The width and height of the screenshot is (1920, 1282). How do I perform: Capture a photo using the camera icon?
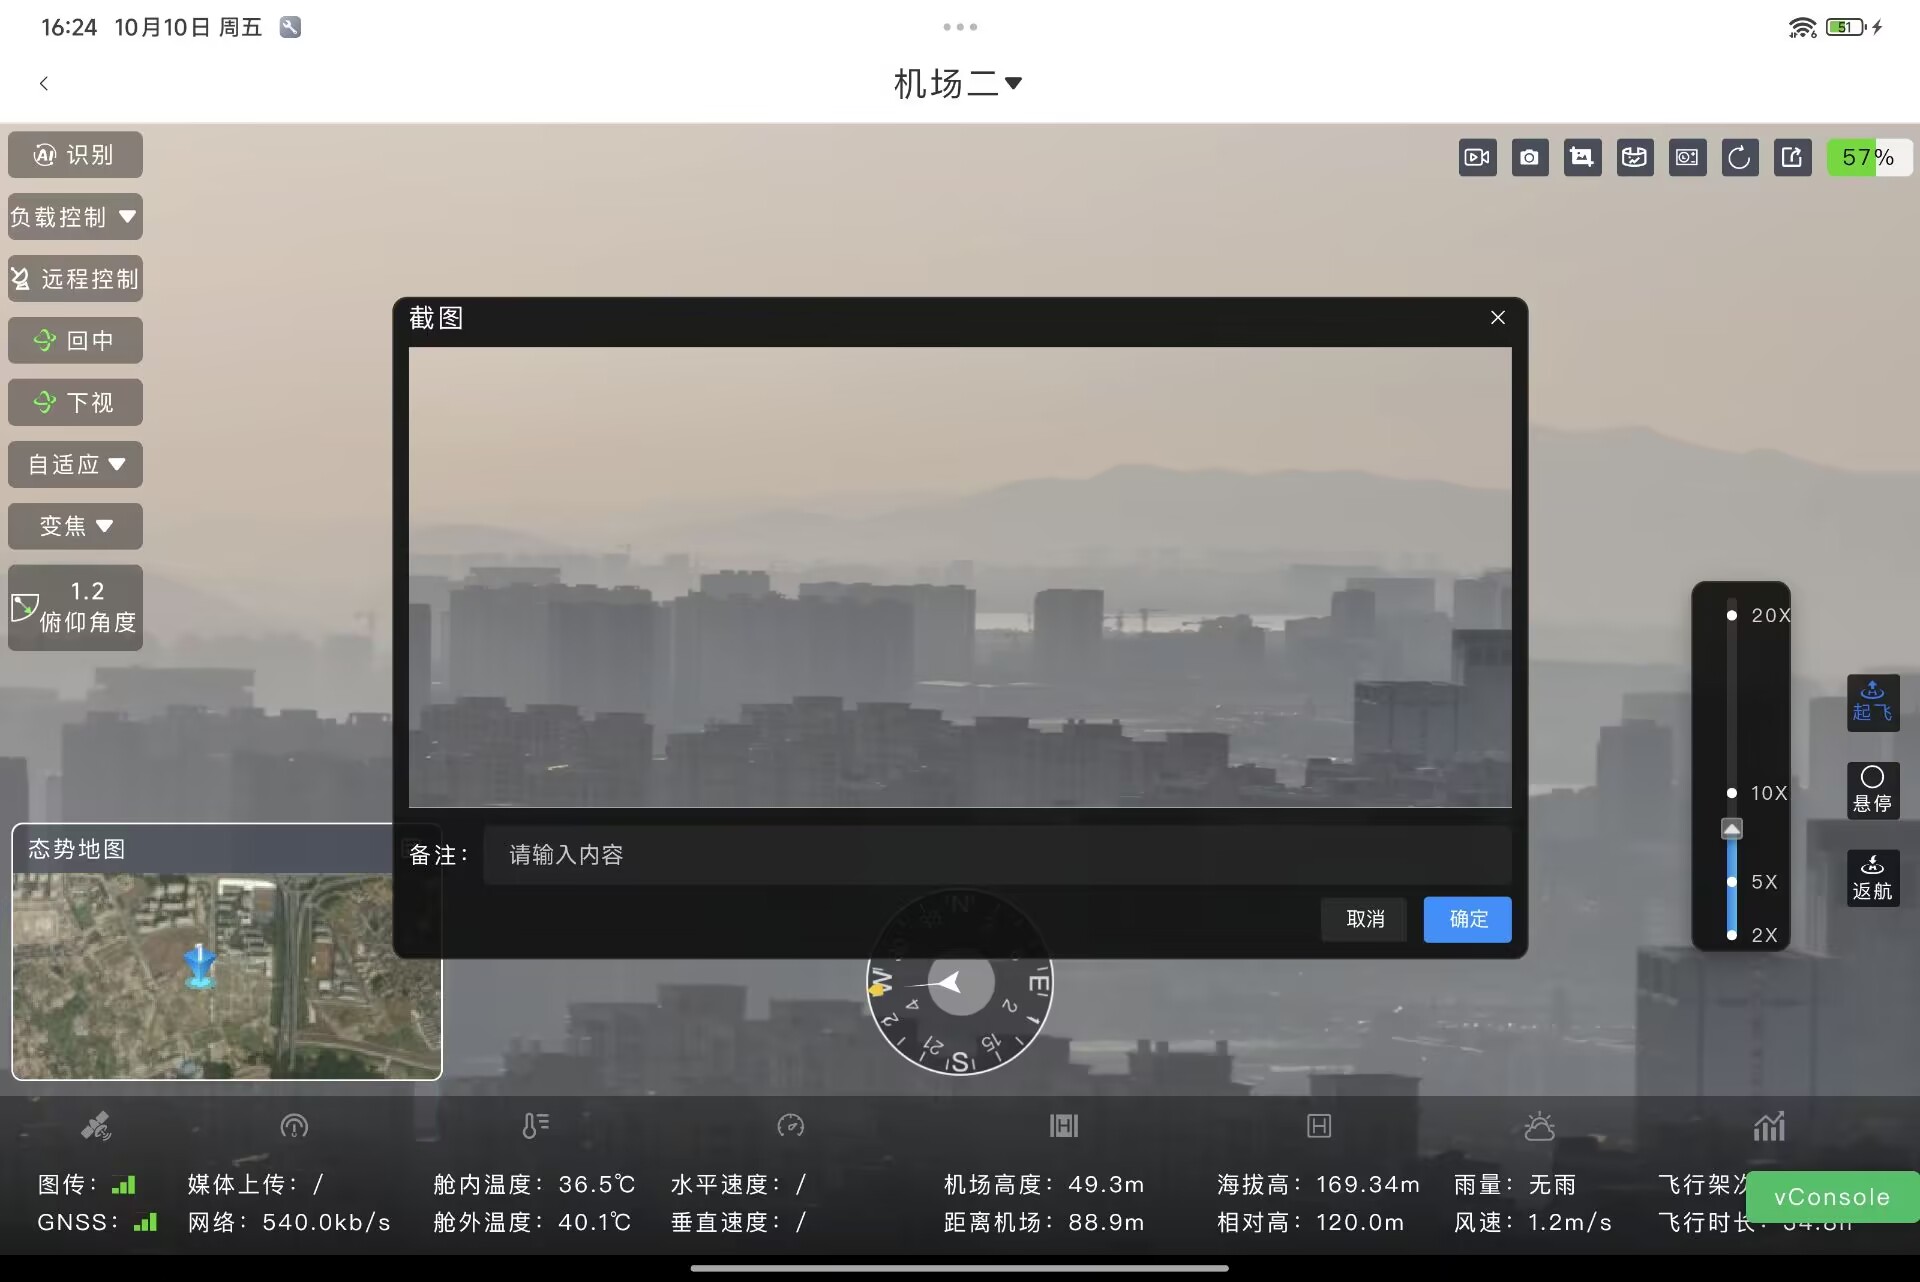pyautogui.click(x=1529, y=157)
